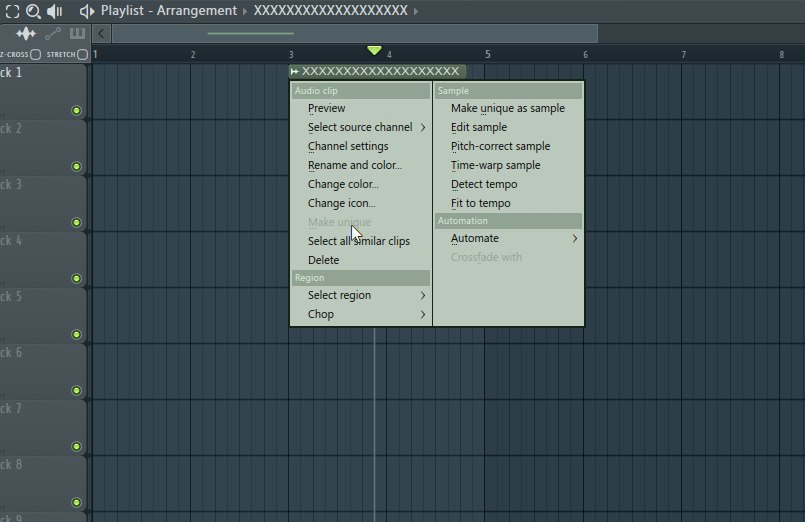Choose Pitch-correct sample menu item

tap(509, 146)
